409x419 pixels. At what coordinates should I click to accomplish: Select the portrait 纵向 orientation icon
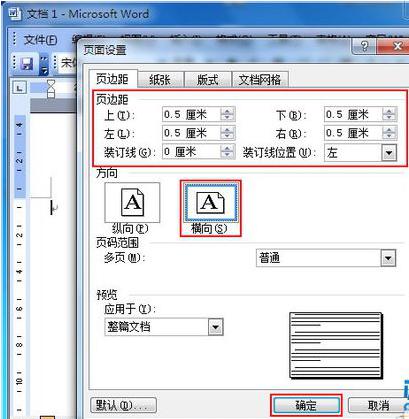tap(132, 203)
